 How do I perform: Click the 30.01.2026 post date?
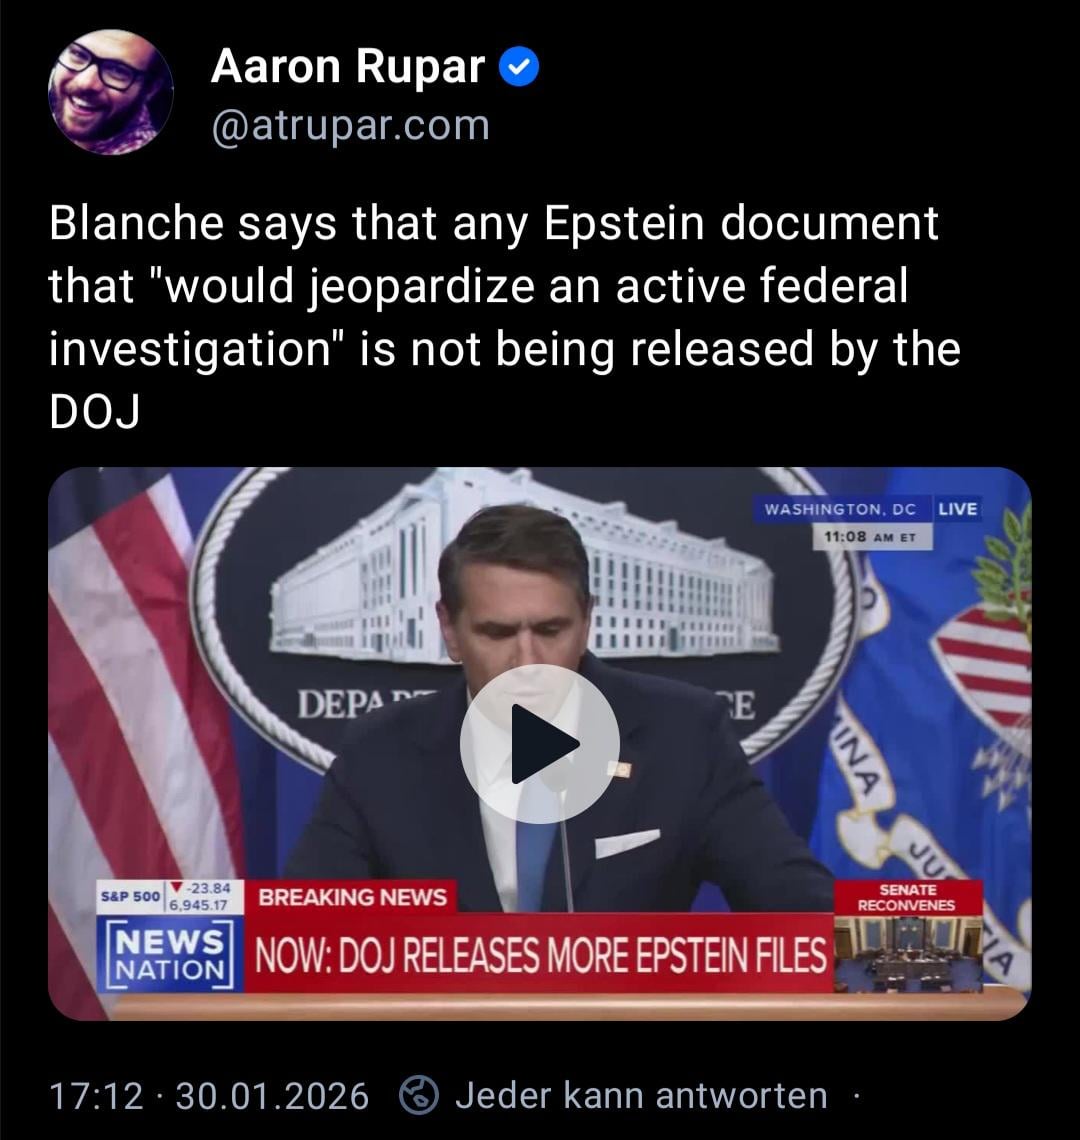[x=272, y=1096]
